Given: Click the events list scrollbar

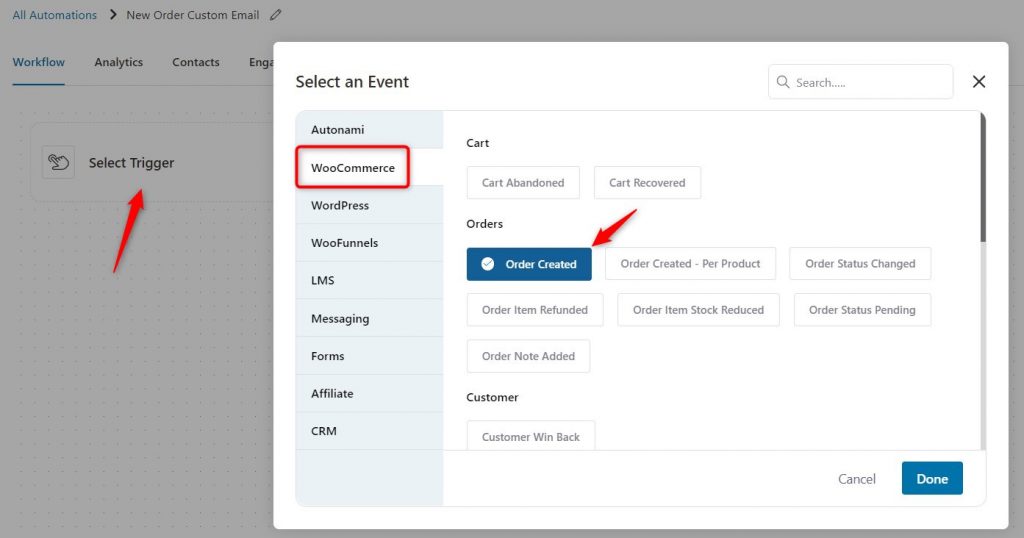Looking at the screenshot, I should click(x=983, y=178).
